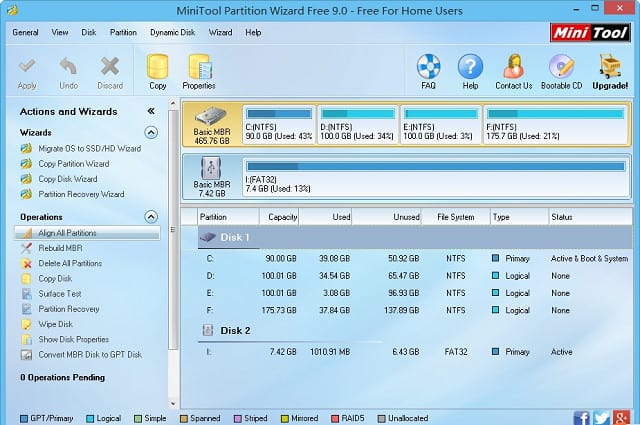Start the Copy Disk Wizard

(x=68, y=179)
